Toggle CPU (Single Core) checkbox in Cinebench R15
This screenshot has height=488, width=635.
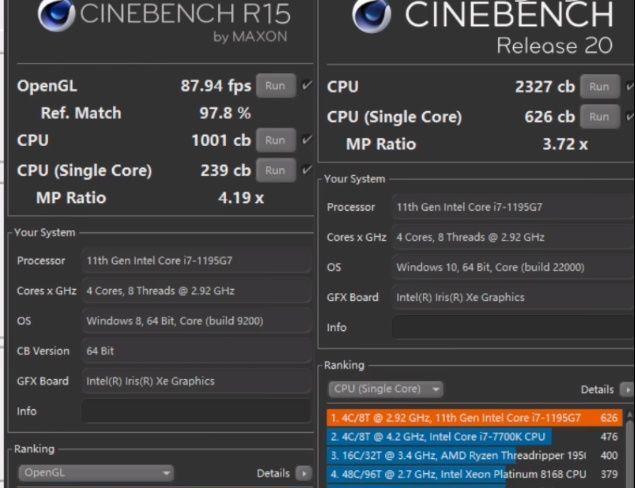coord(307,170)
